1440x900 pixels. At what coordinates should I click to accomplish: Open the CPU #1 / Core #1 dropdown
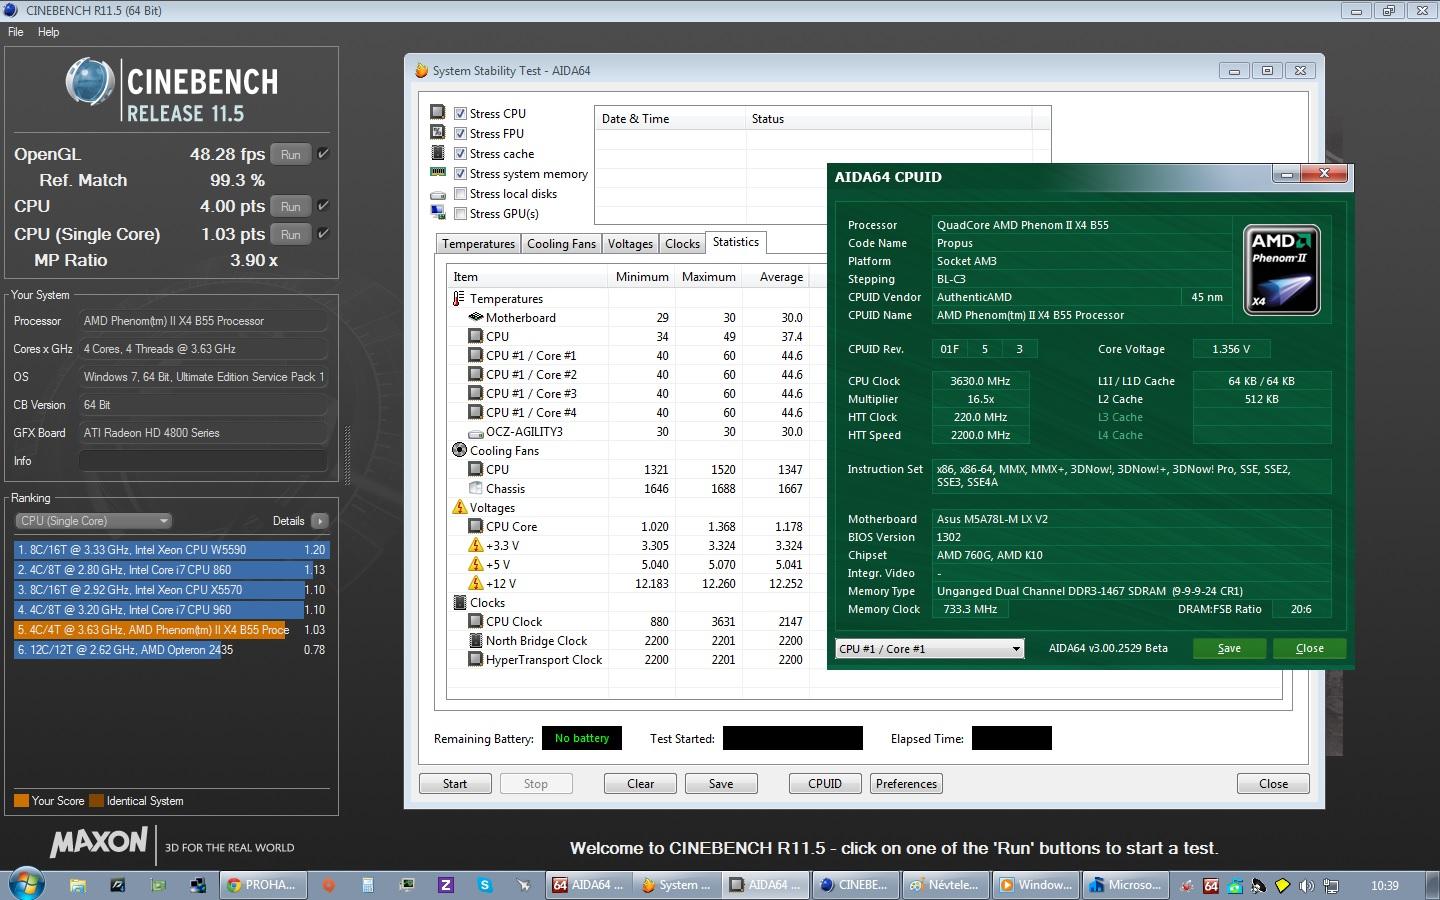click(930, 648)
